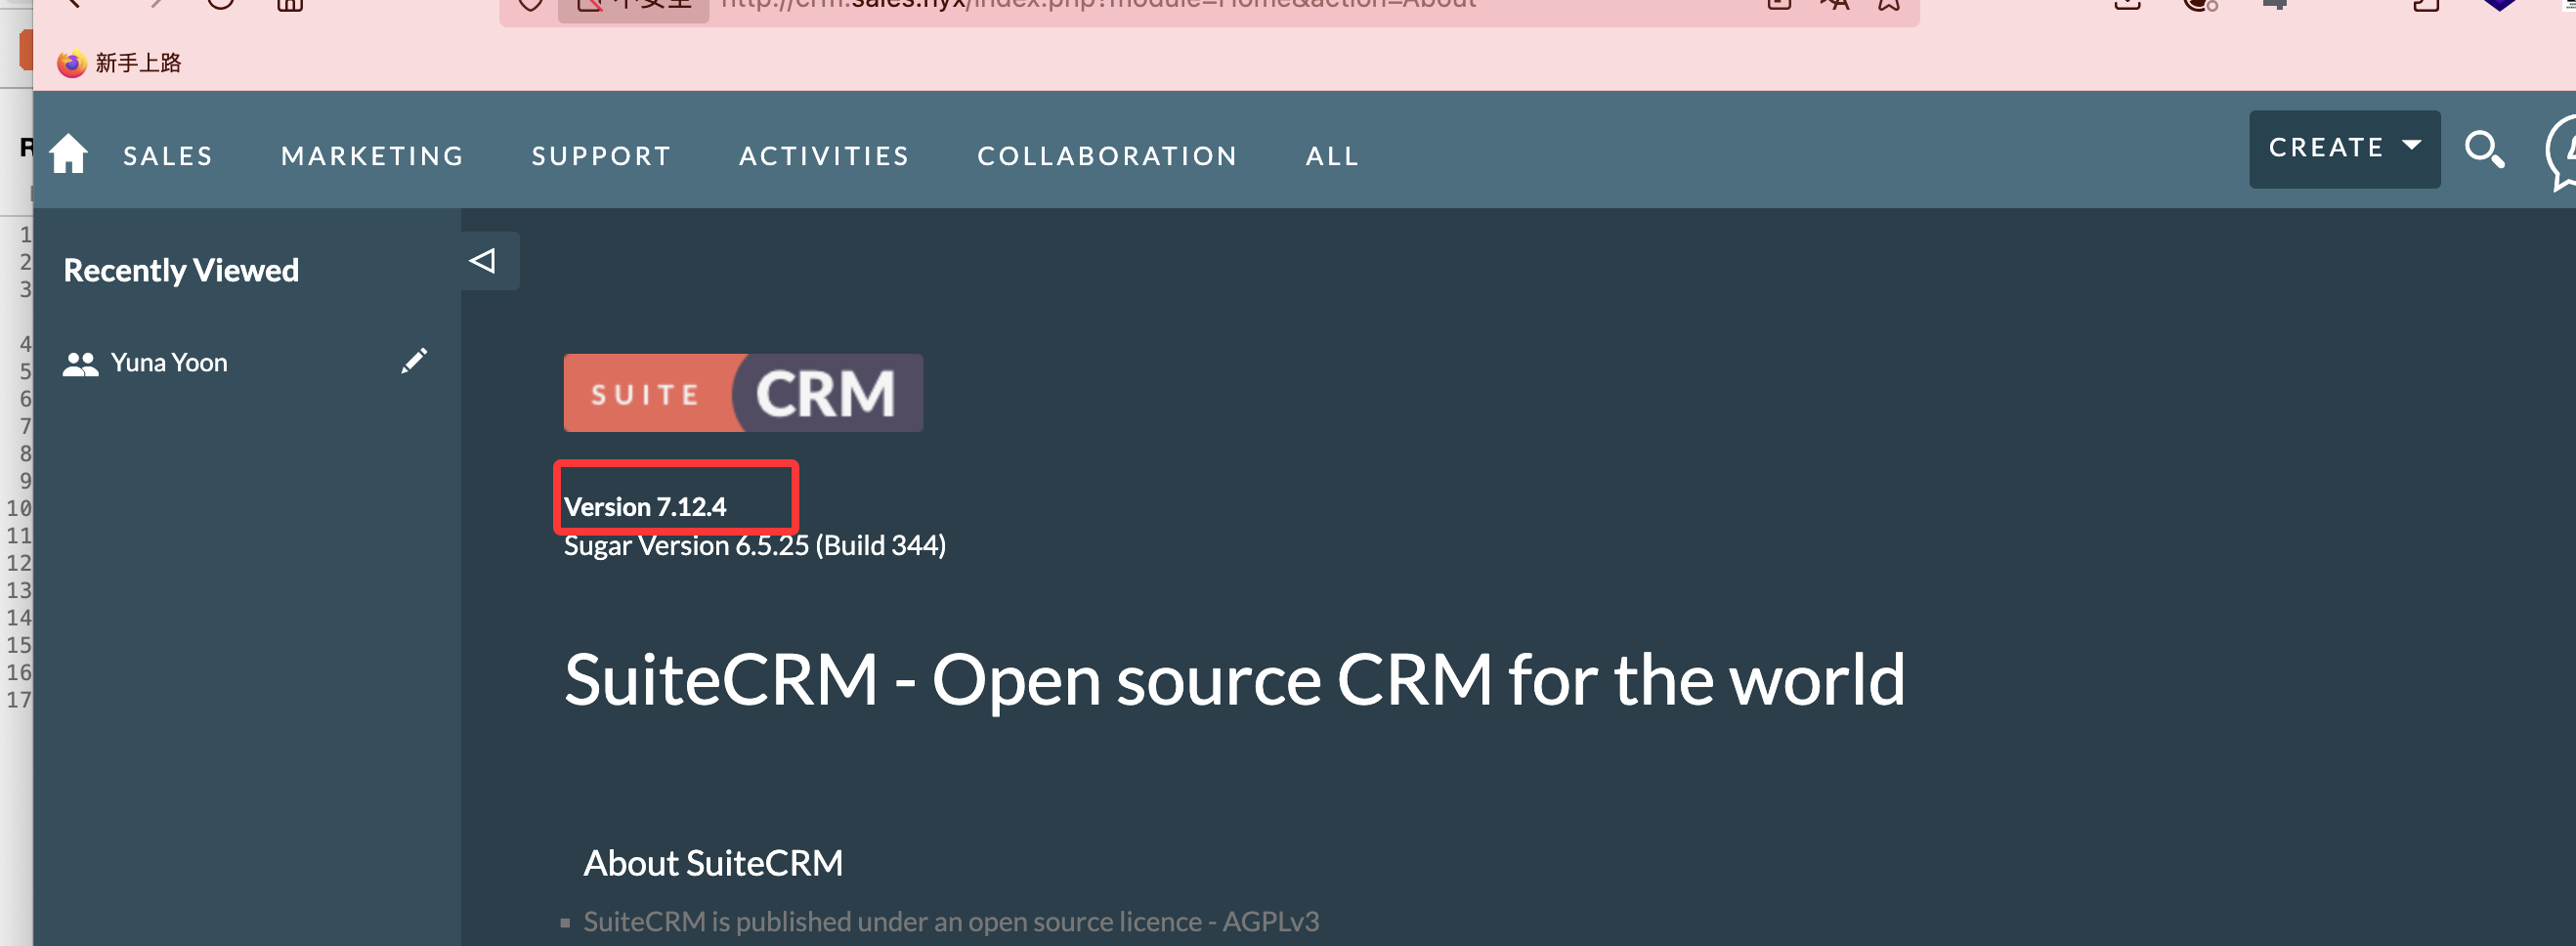Select the People icon beside Yuna Yoon
The height and width of the screenshot is (946, 2576).
pyautogui.click(x=80, y=364)
